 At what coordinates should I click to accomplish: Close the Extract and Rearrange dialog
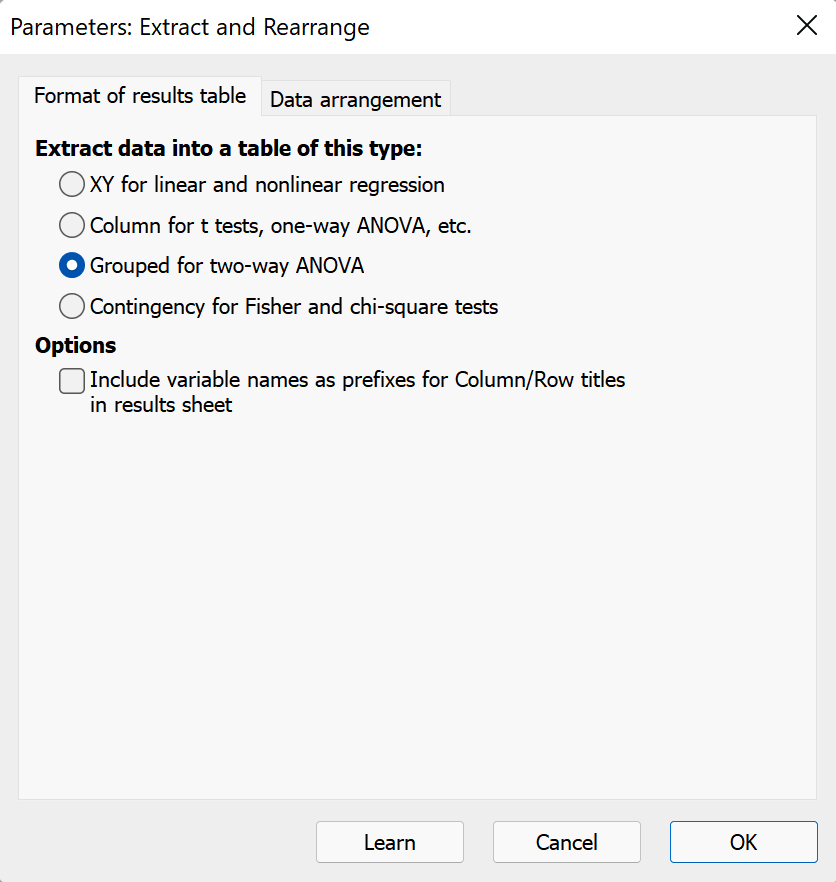pyautogui.click(x=806, y=27)
